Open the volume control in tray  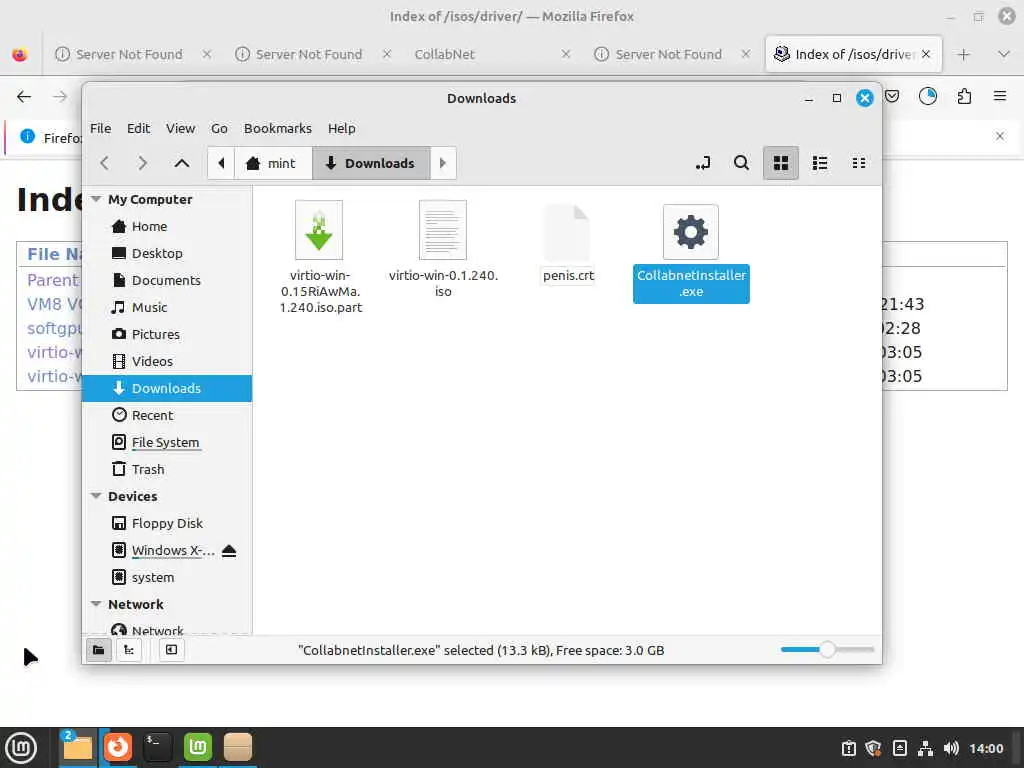[x=952, y=748]
